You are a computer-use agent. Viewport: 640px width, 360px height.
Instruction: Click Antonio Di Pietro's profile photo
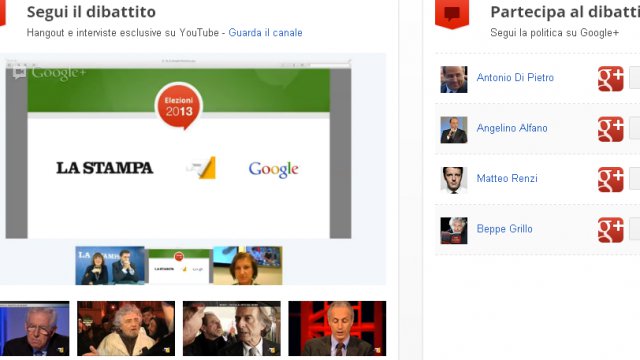pyautogui.click(x=453, y=79)
